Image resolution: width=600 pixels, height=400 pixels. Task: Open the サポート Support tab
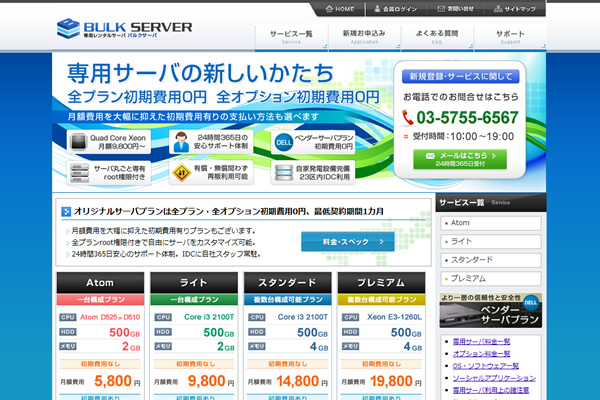(x=509, y=37)
